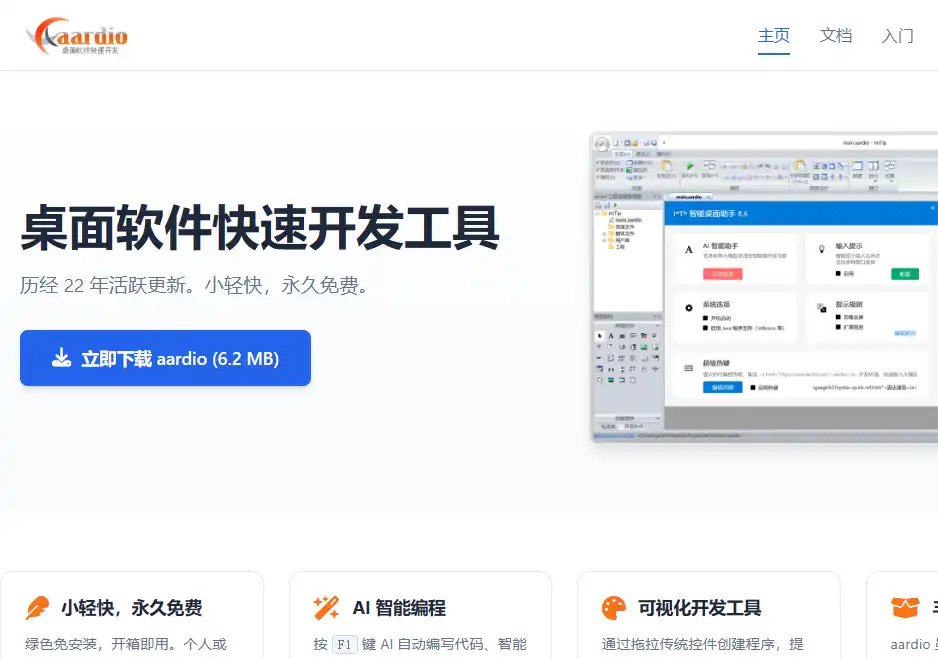Screen dimensions: 938x658
Task: Click the headline 桌面软件快速开发工具
Action: coord(260,227)
